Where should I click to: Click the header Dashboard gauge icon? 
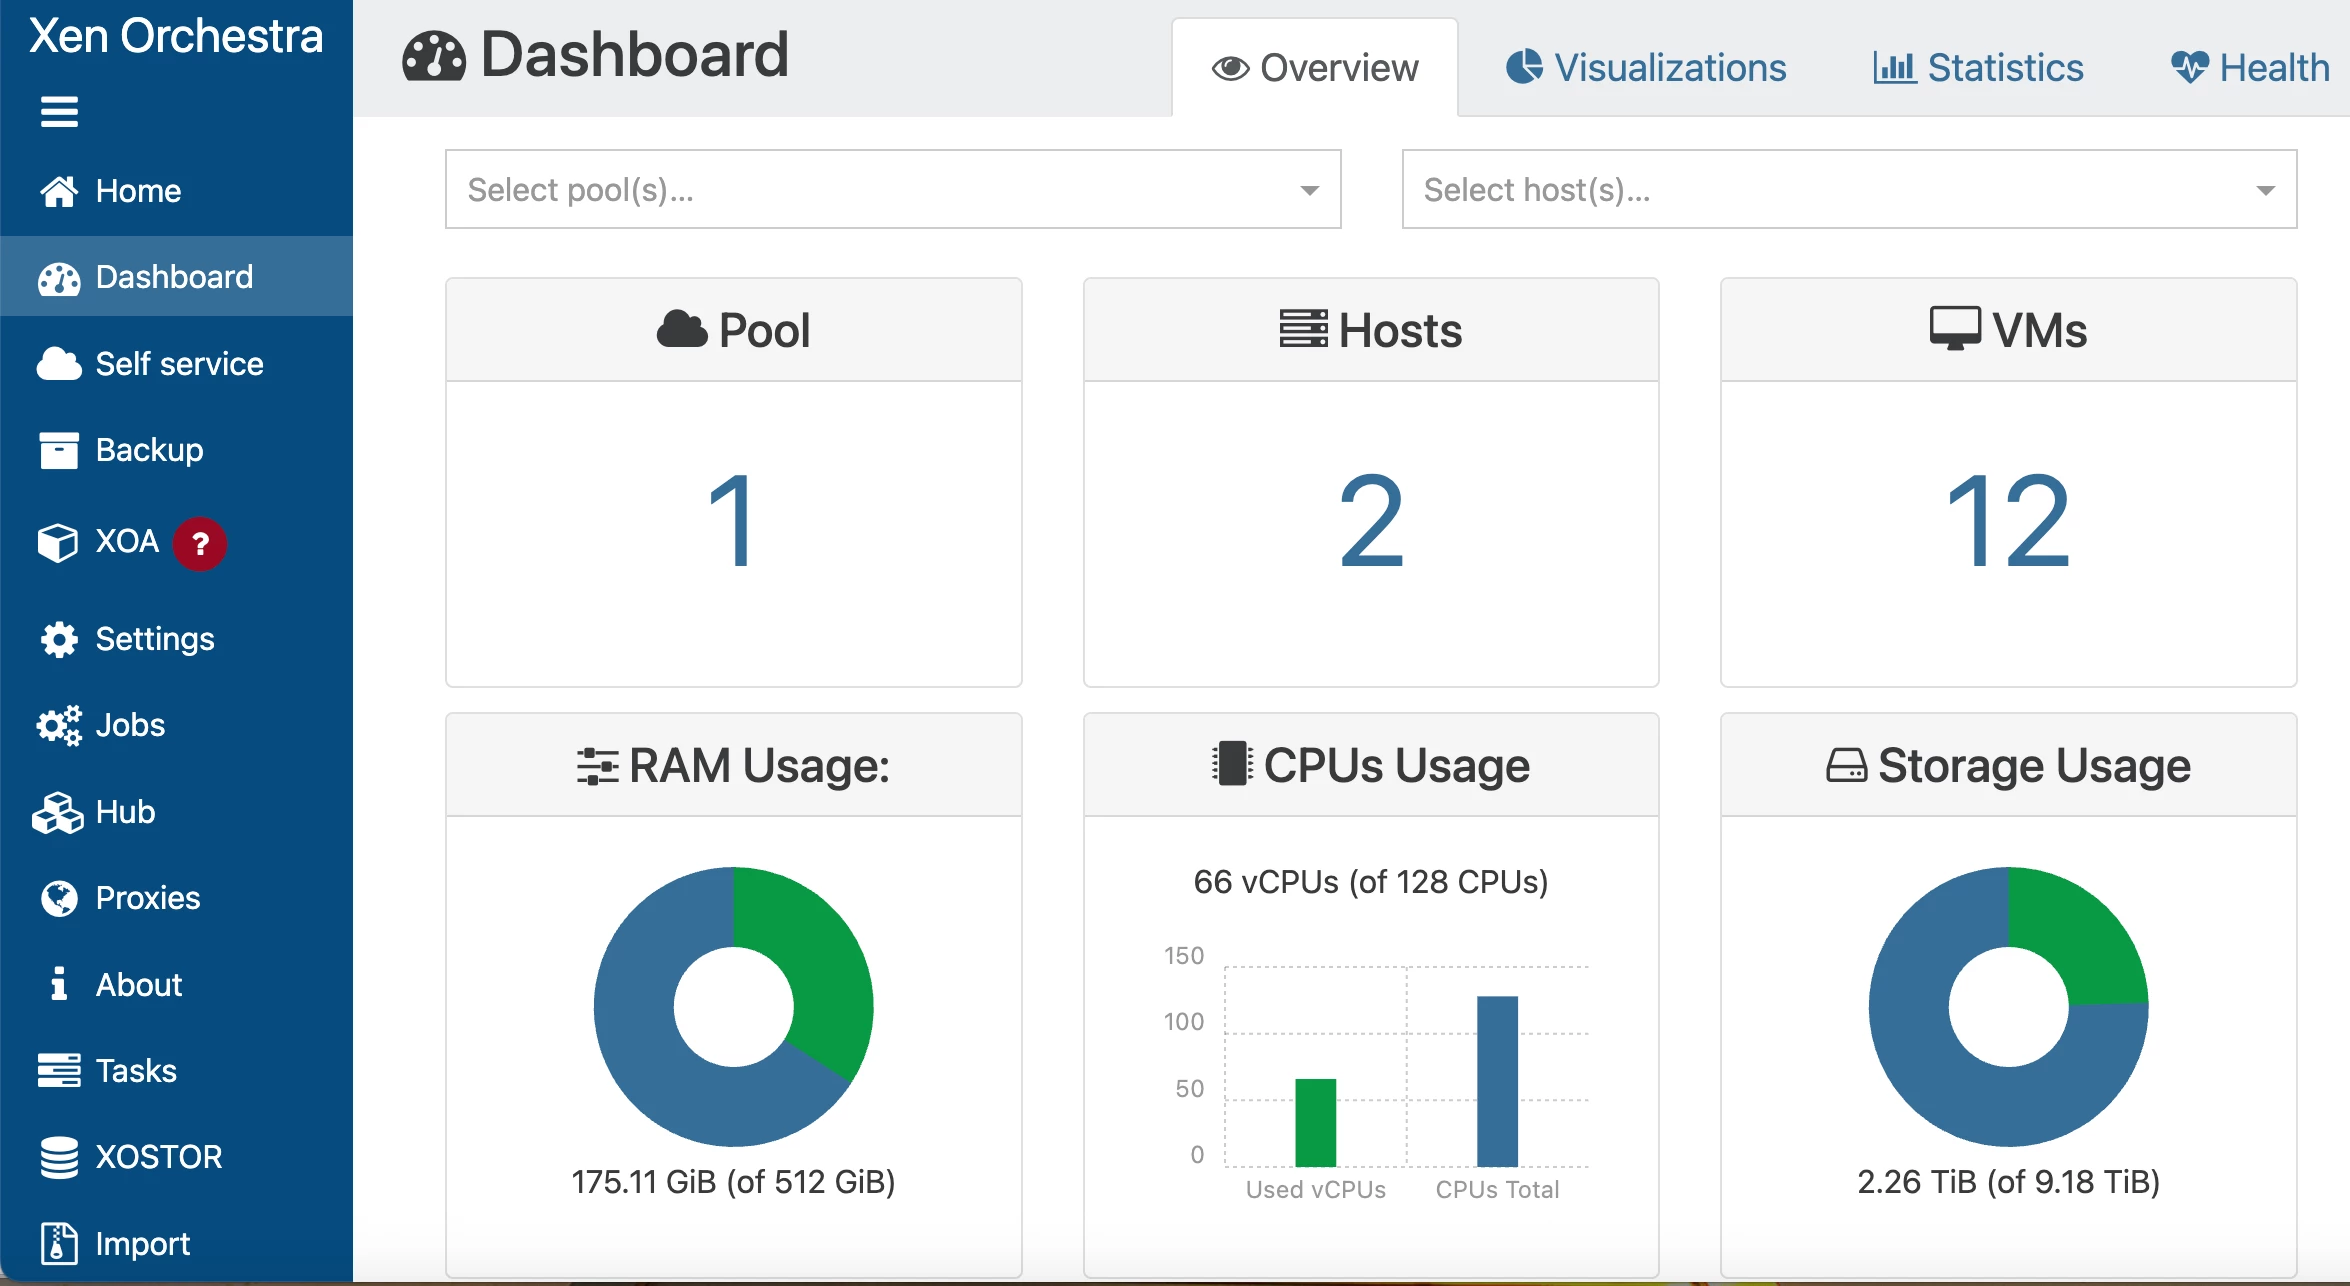point(434,56)
